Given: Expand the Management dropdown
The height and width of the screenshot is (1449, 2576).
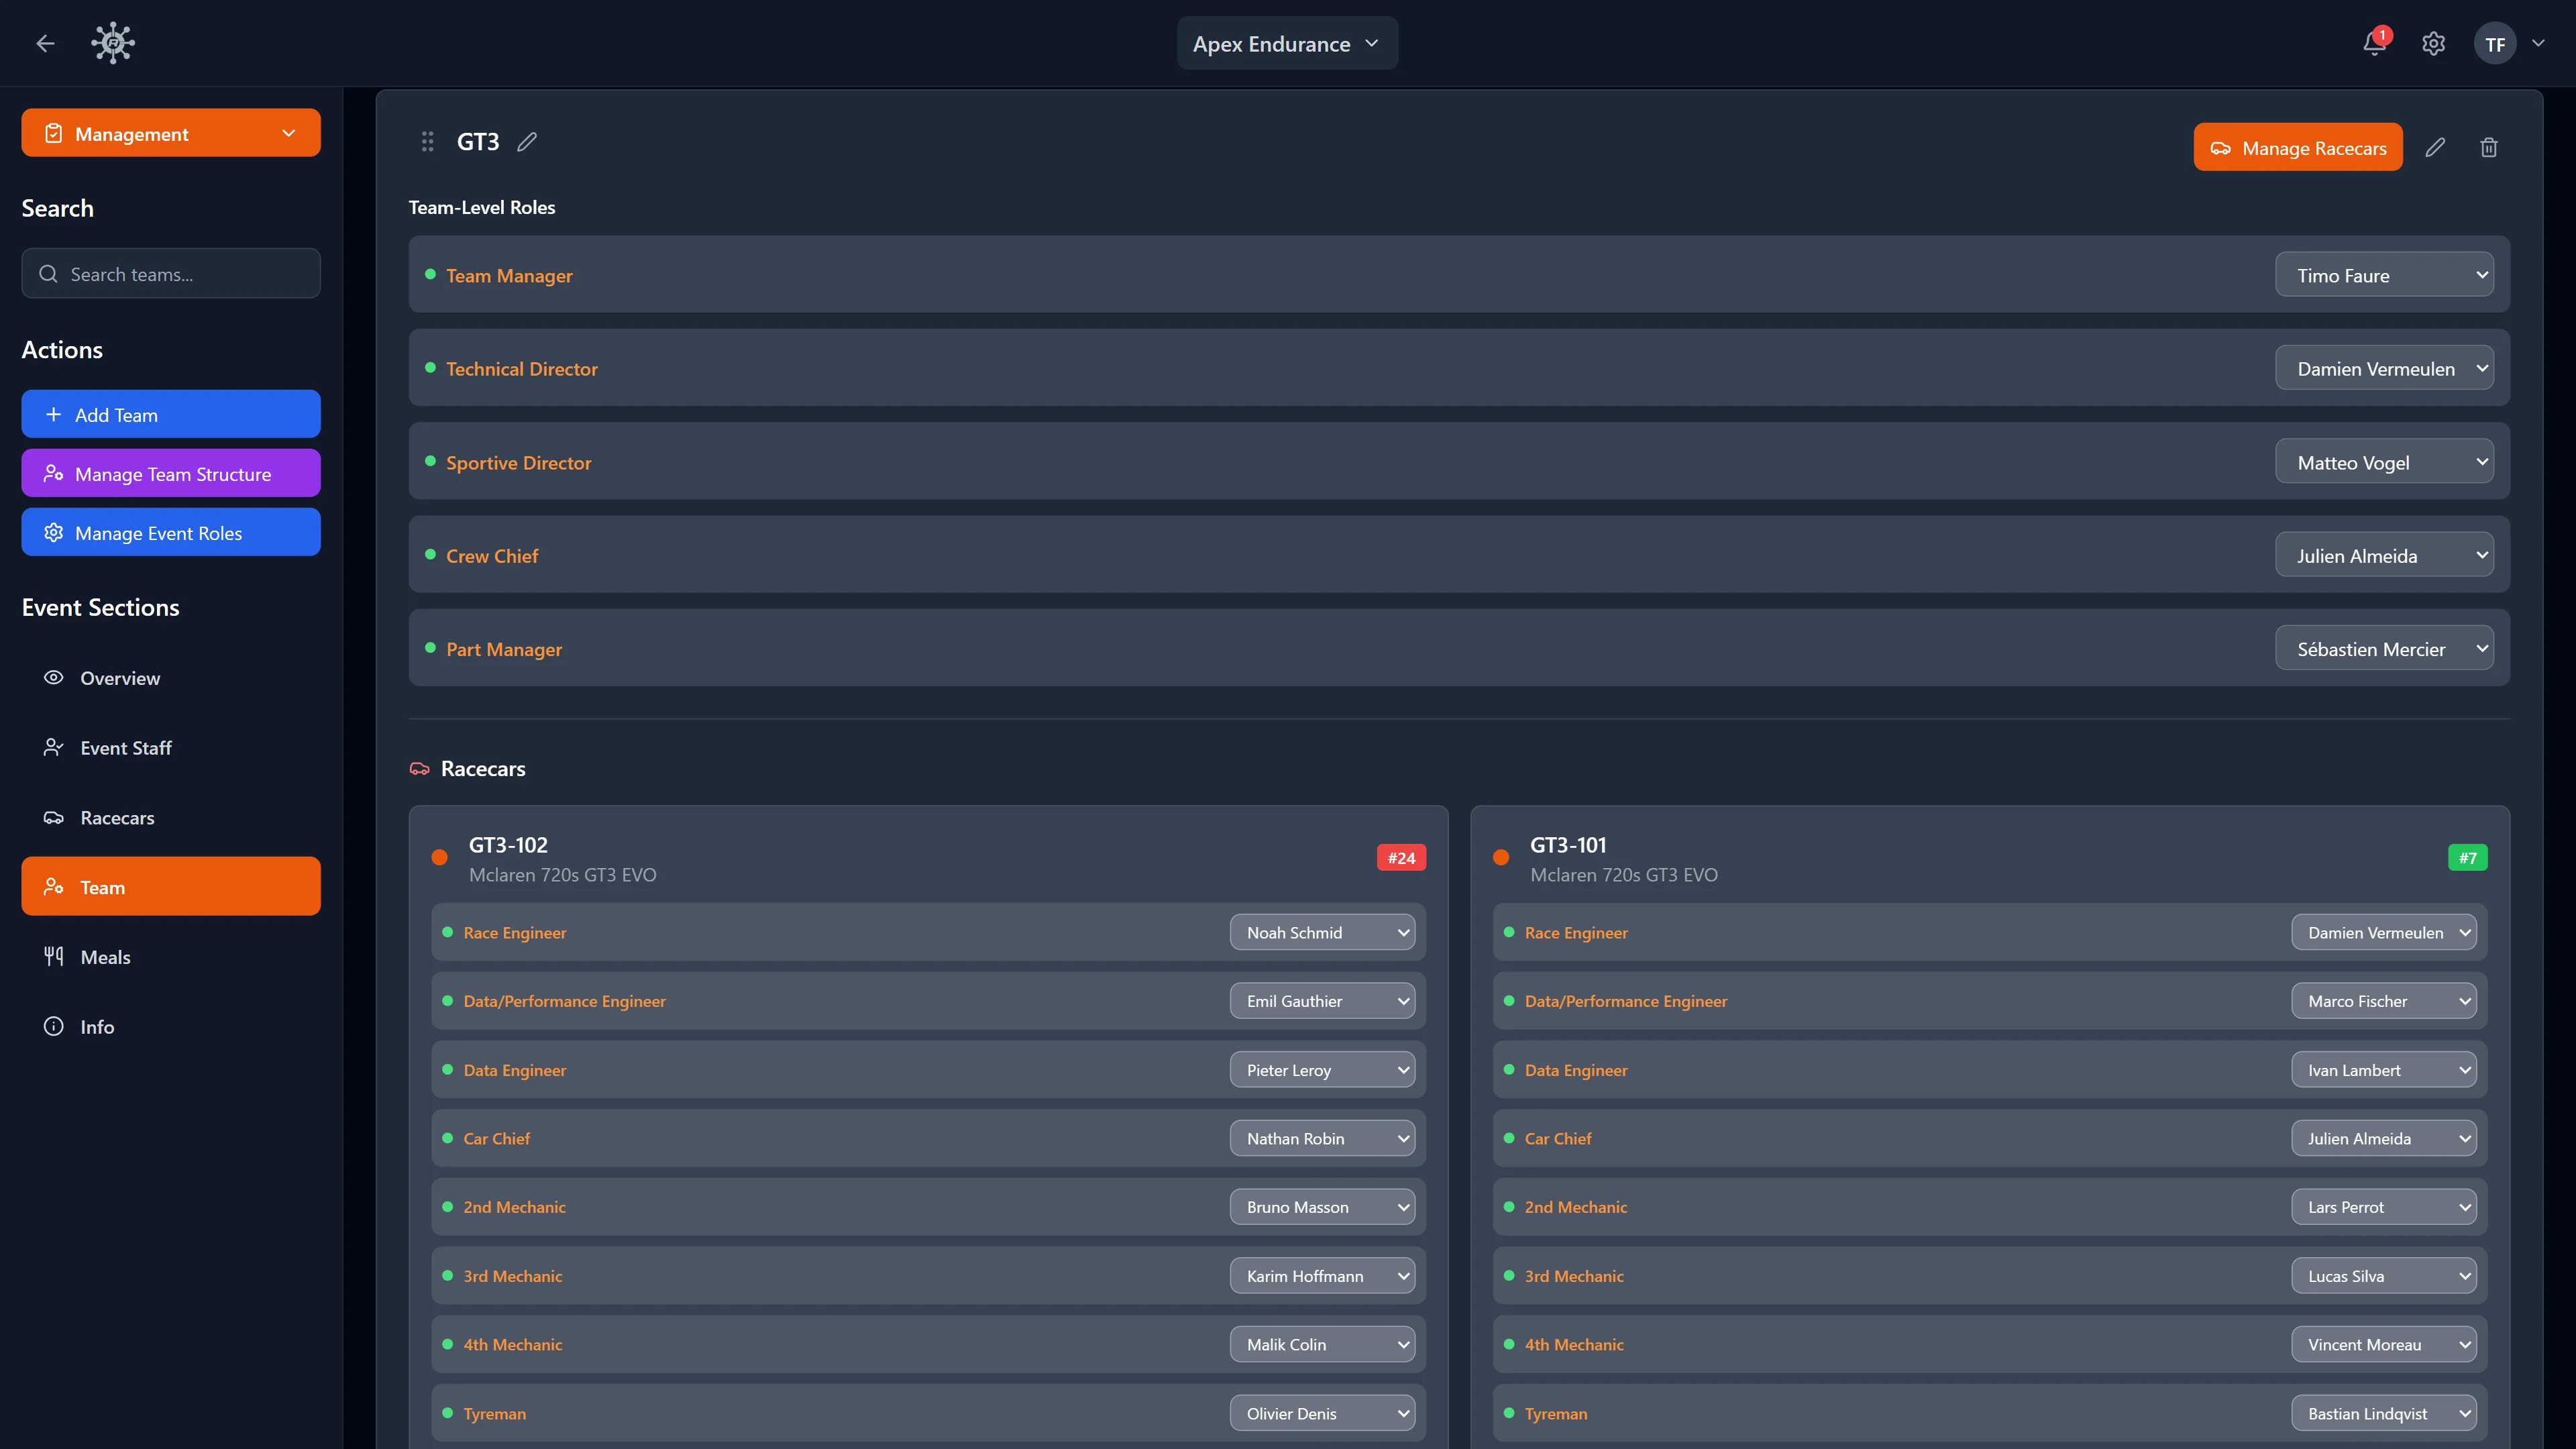Looking at the screenshot, I should click(x=171, y=133).
